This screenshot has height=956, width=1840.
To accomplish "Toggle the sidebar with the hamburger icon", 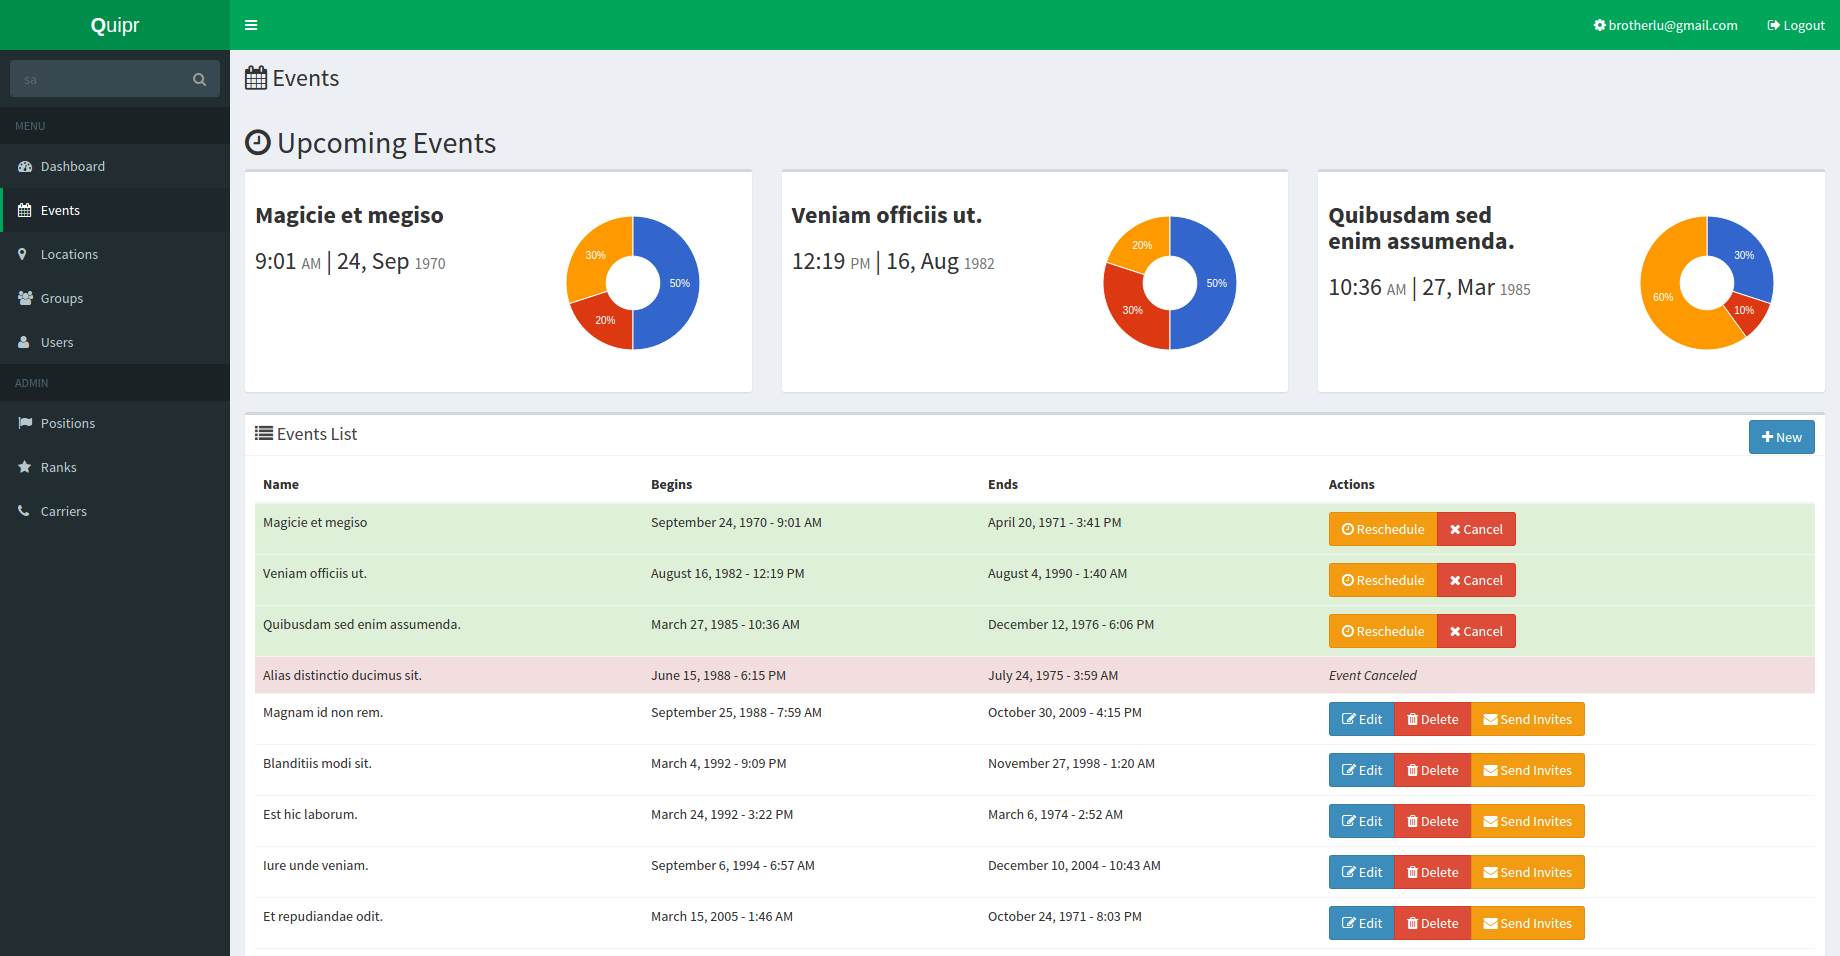I will 251,25.
